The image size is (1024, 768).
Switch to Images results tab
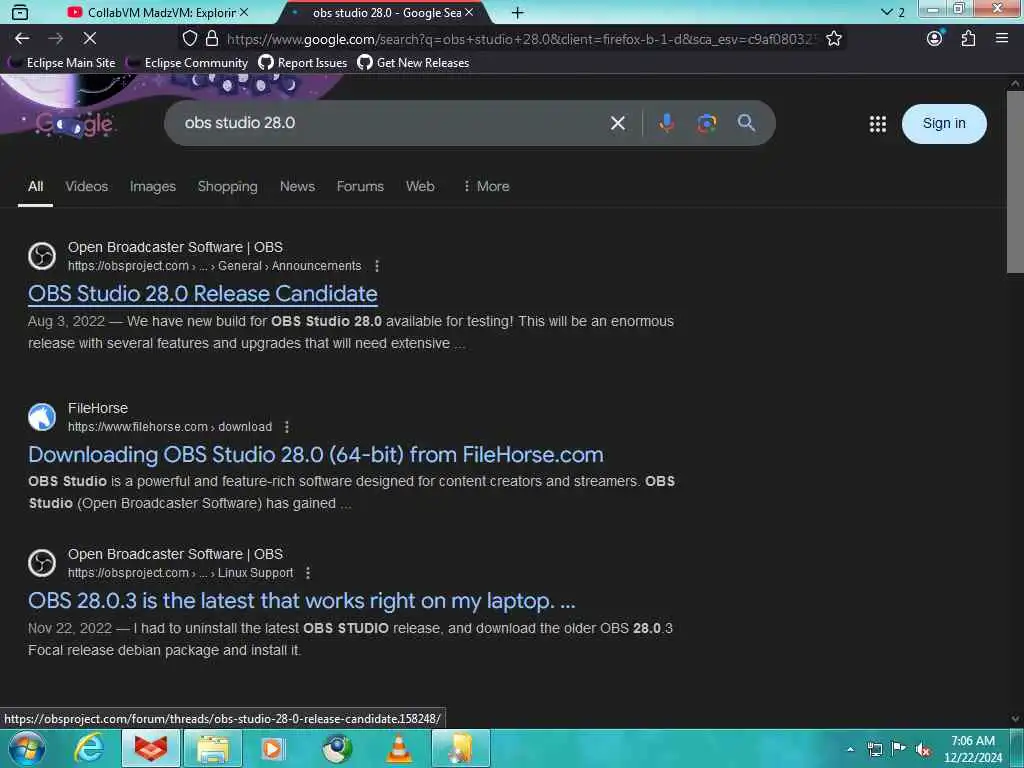click(152, 187)
